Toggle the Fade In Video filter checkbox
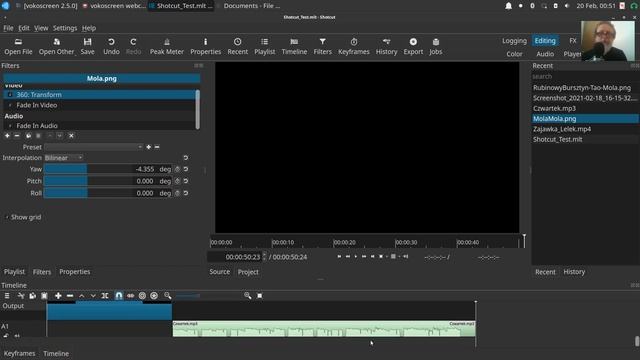 click(10, 105)
